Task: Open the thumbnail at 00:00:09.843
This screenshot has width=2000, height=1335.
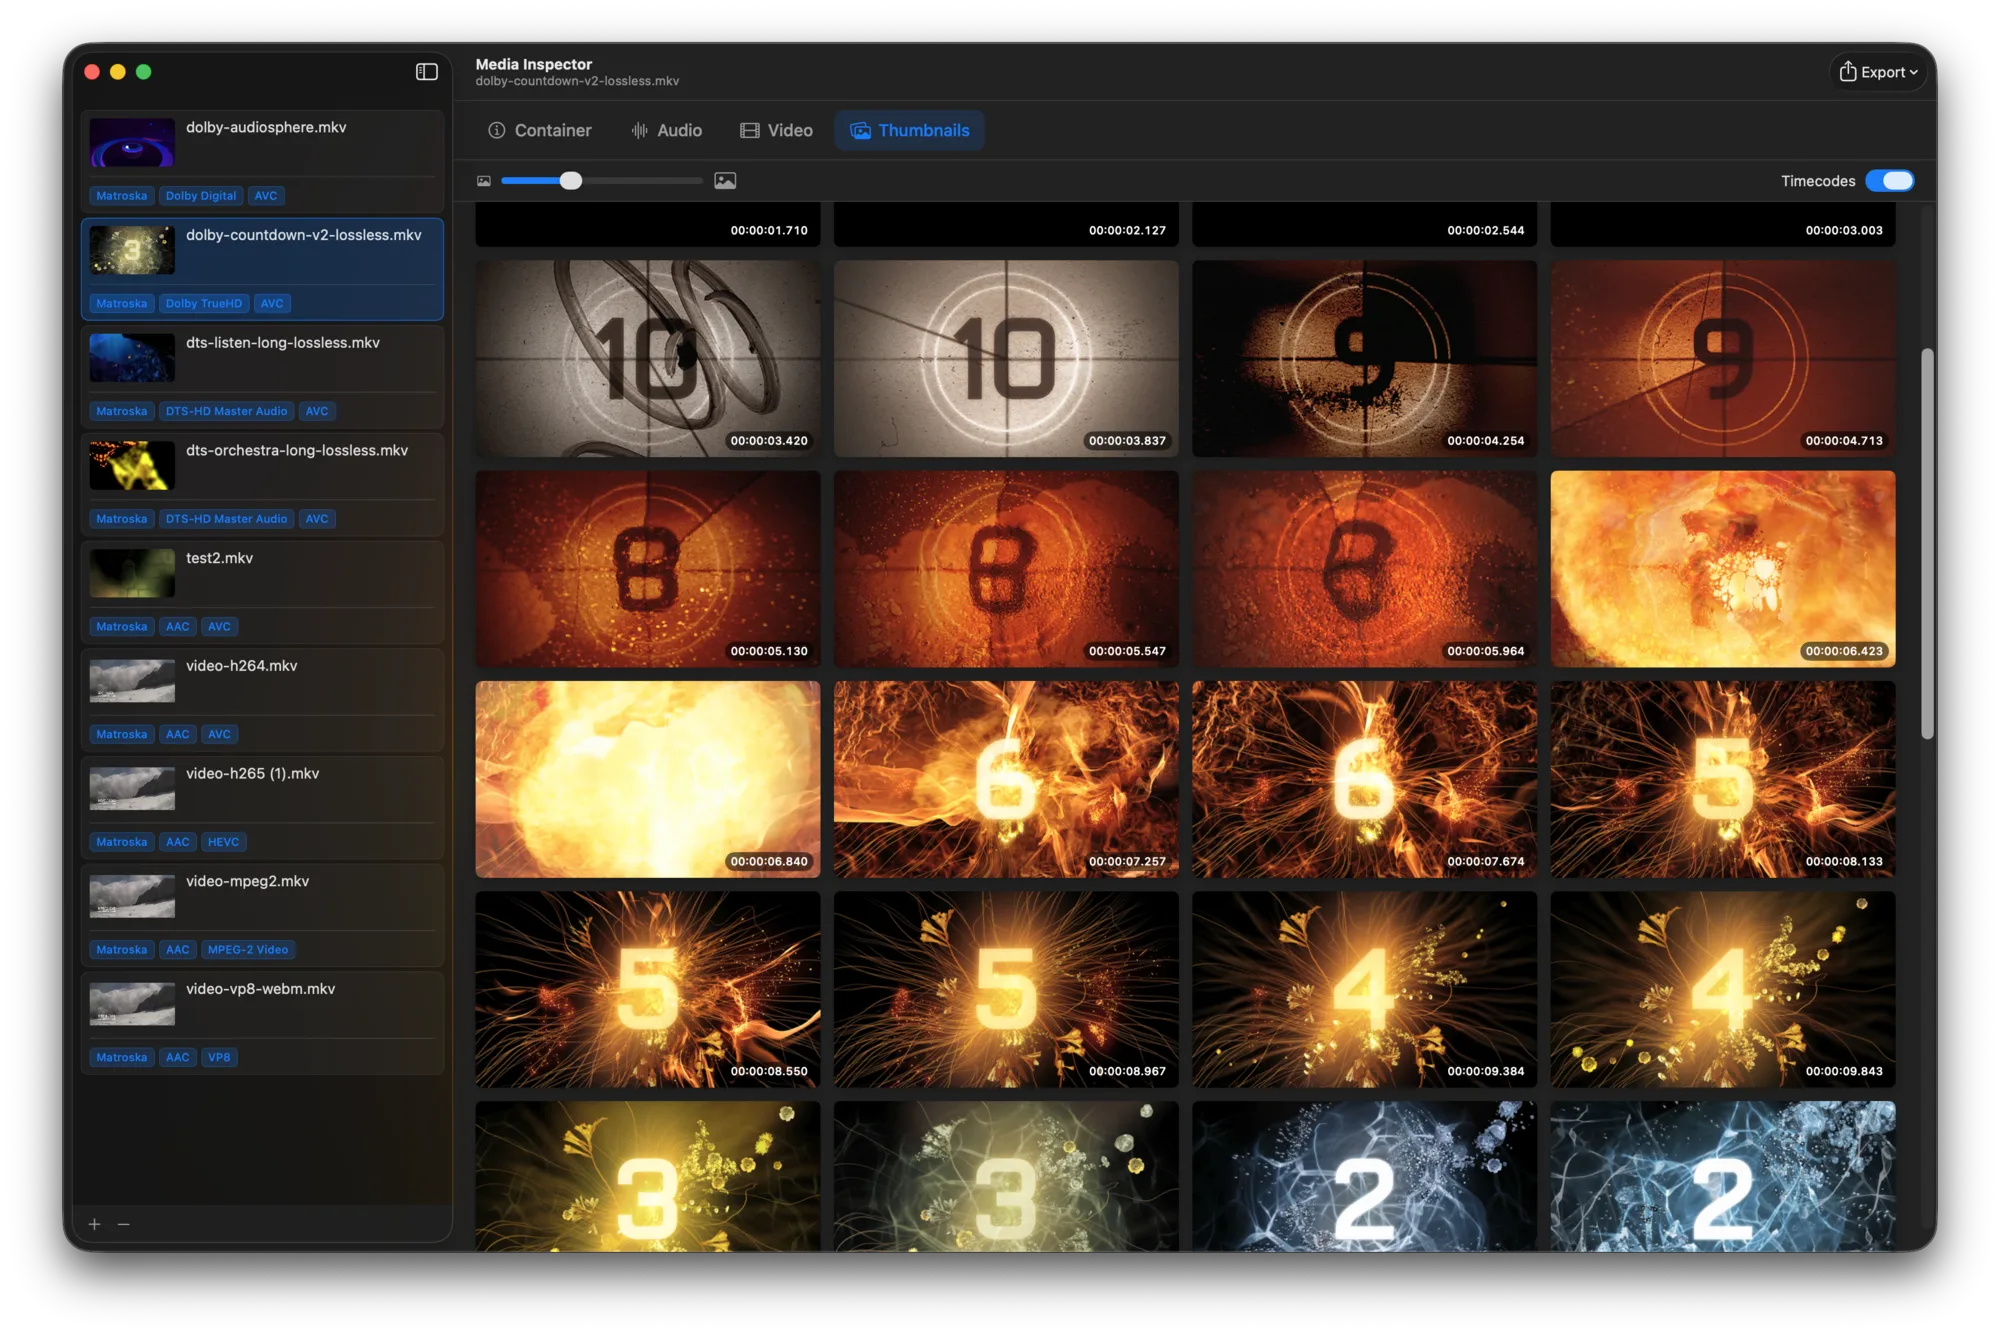Action: coord(1723,990)
